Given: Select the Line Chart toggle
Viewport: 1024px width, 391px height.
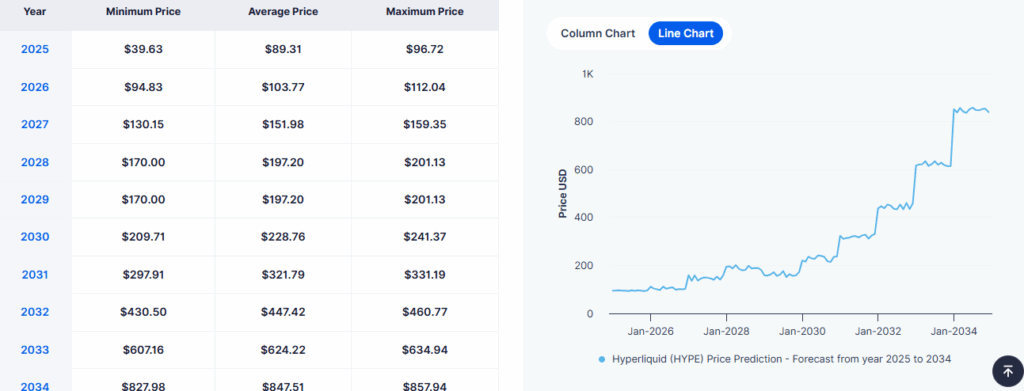Looking at the screenshot, I should point(686,33).
